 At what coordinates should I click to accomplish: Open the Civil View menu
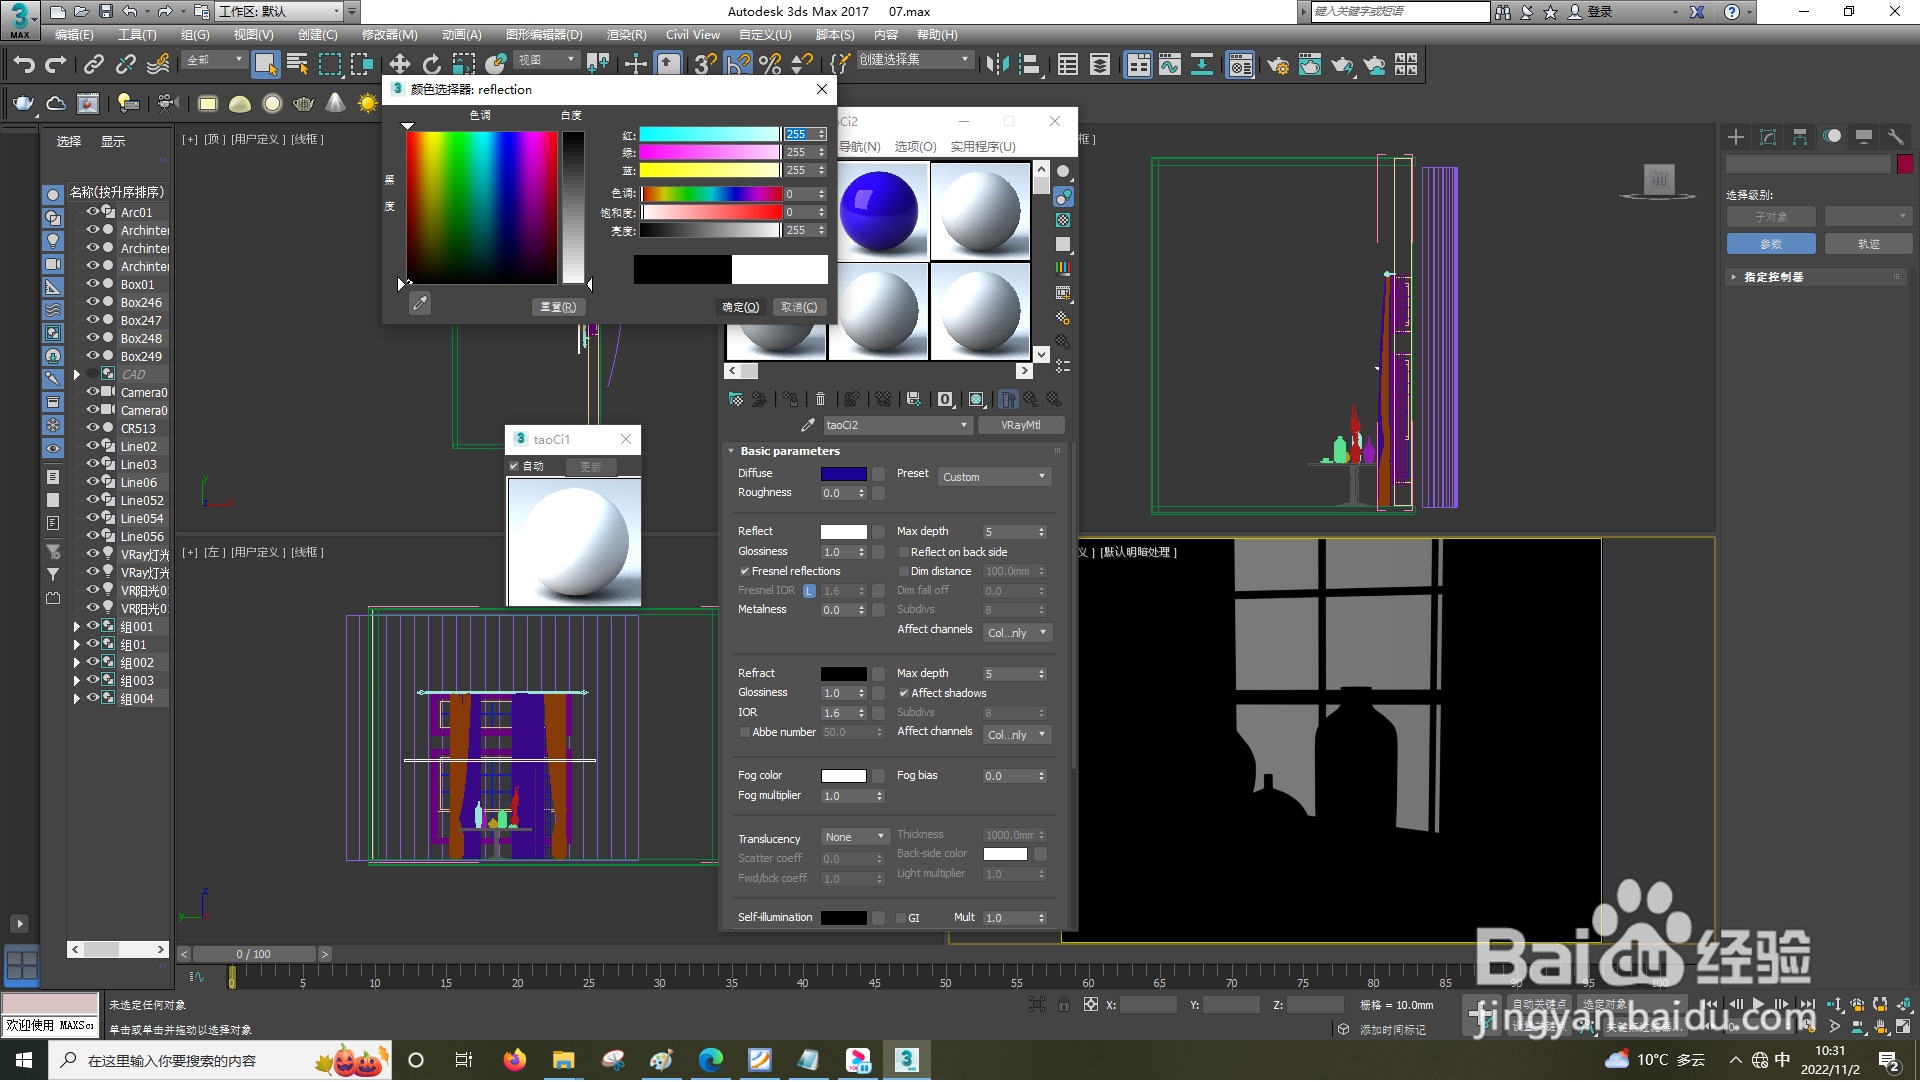coord(693,35)
